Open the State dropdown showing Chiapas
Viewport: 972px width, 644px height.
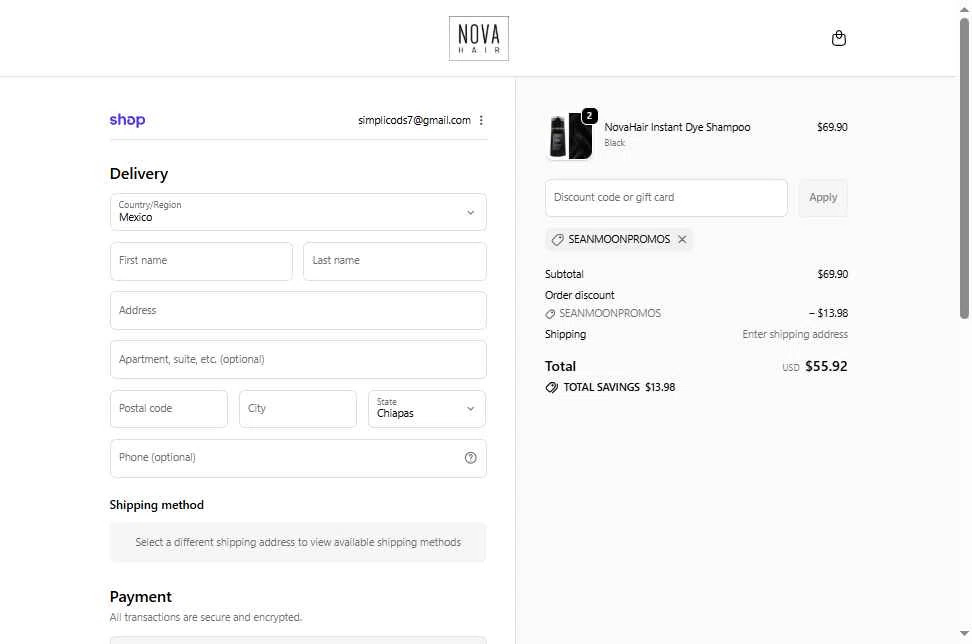pyautogui.click(x=426, y=408)
